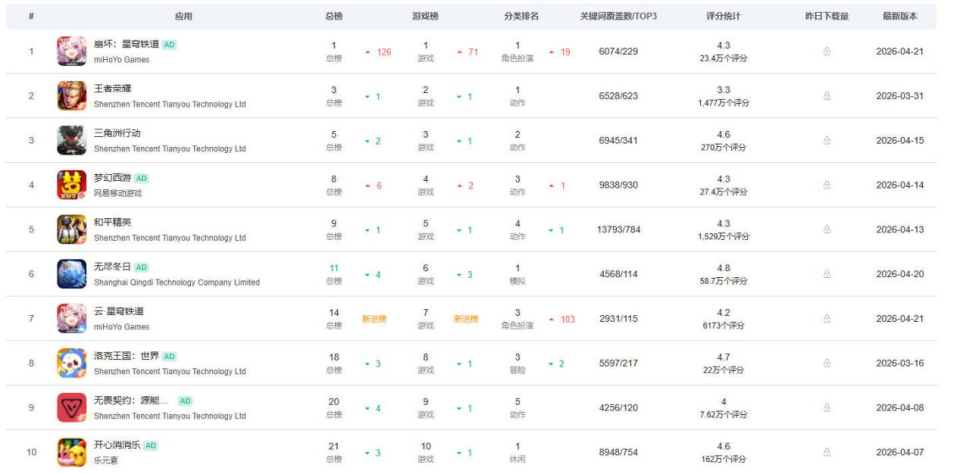Image resolution: width=960 pixels, height=474 pixels.
Task: Open the 无畏契约 app icon
Action: point(72,407)
